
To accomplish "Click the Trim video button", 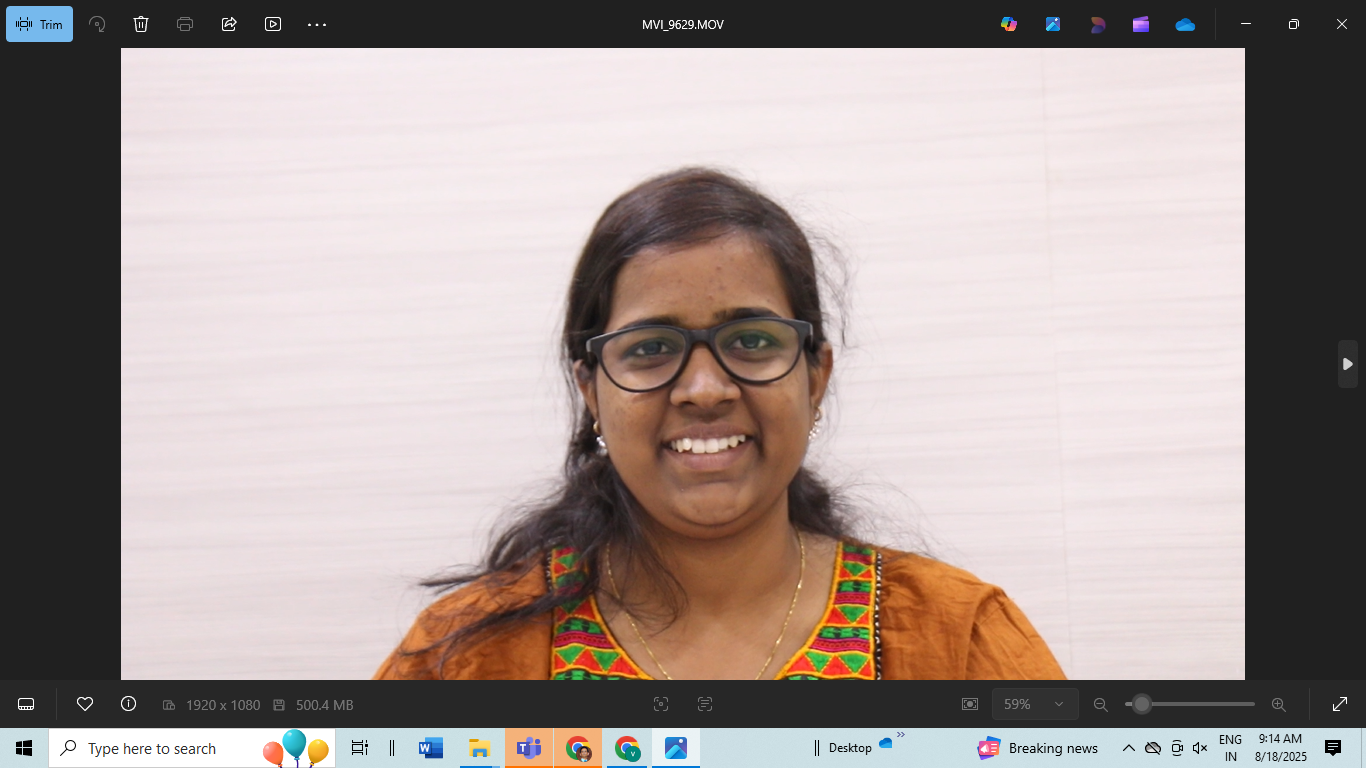I will pos(40,24).
